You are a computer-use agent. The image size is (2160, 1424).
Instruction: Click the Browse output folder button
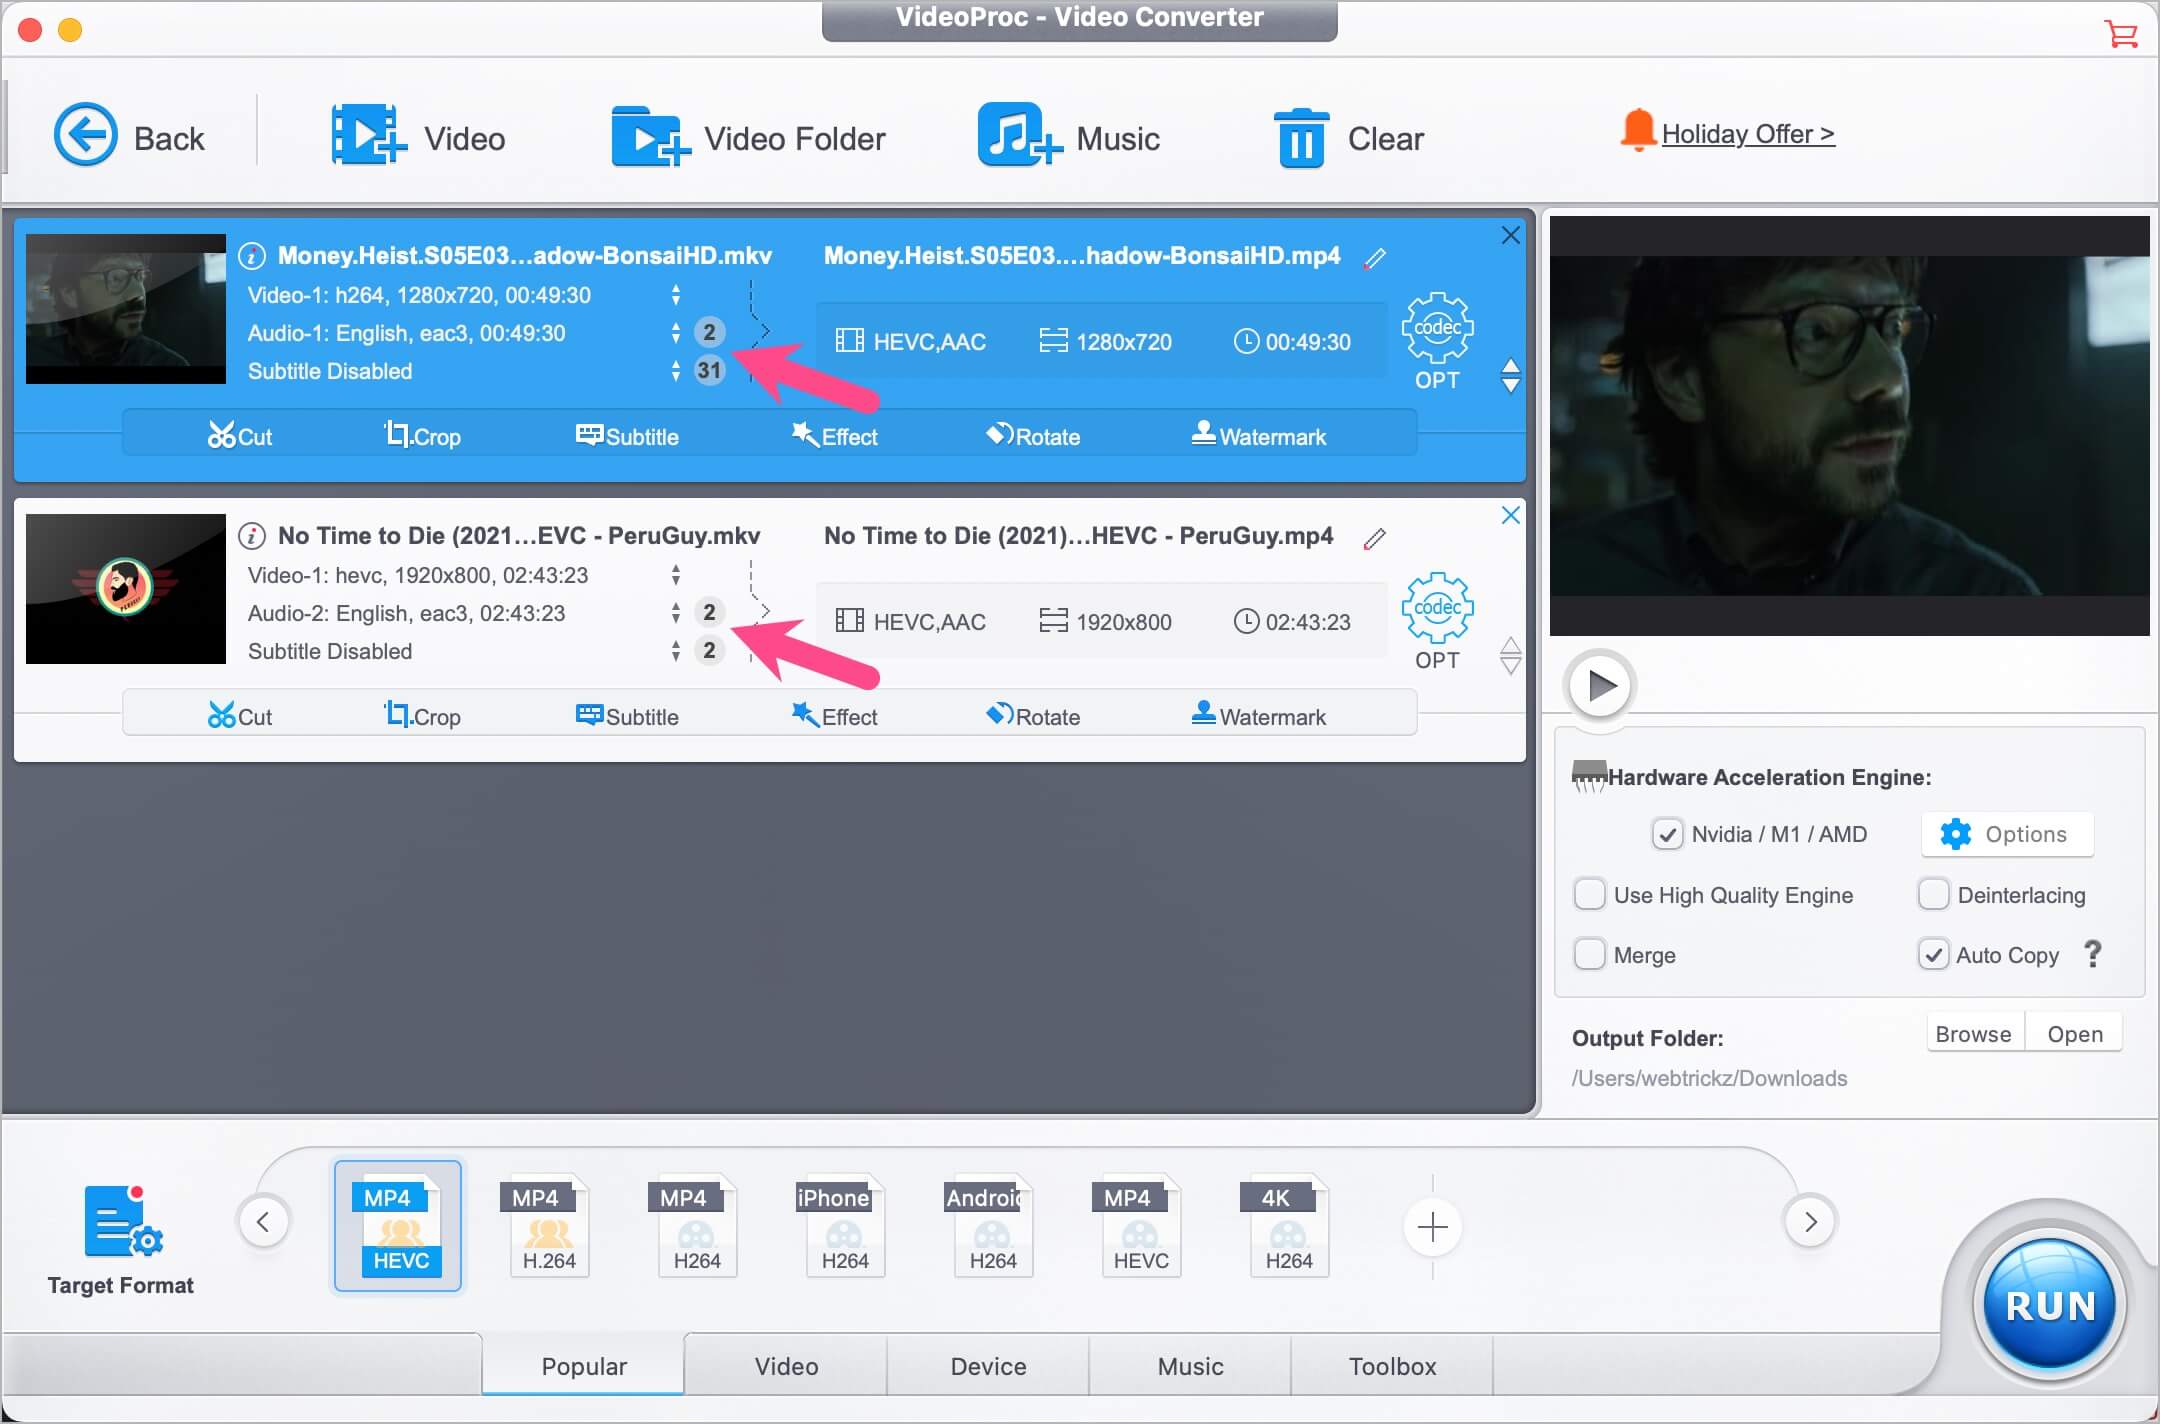click(x=1973, y=1034)
